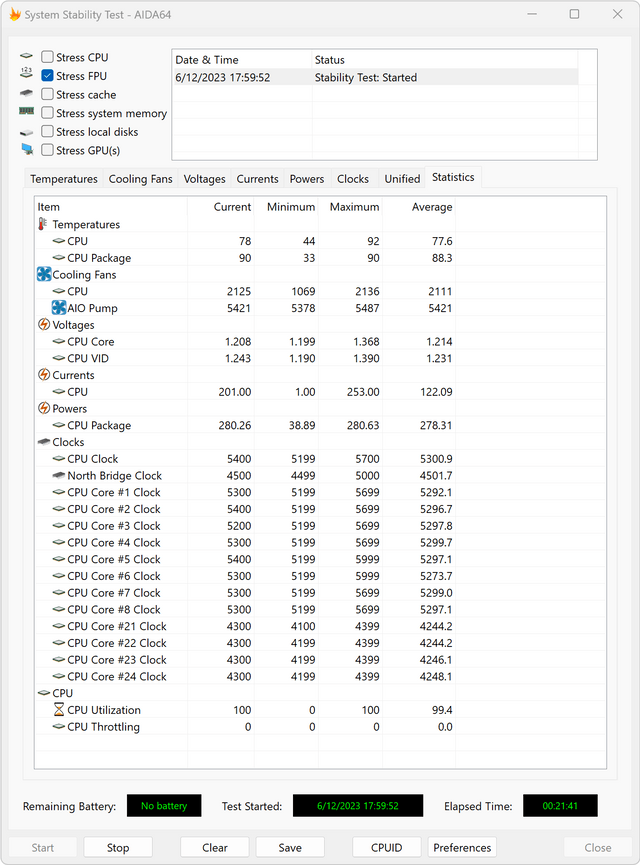Click the 'No battery' status display

click(164, 805)
